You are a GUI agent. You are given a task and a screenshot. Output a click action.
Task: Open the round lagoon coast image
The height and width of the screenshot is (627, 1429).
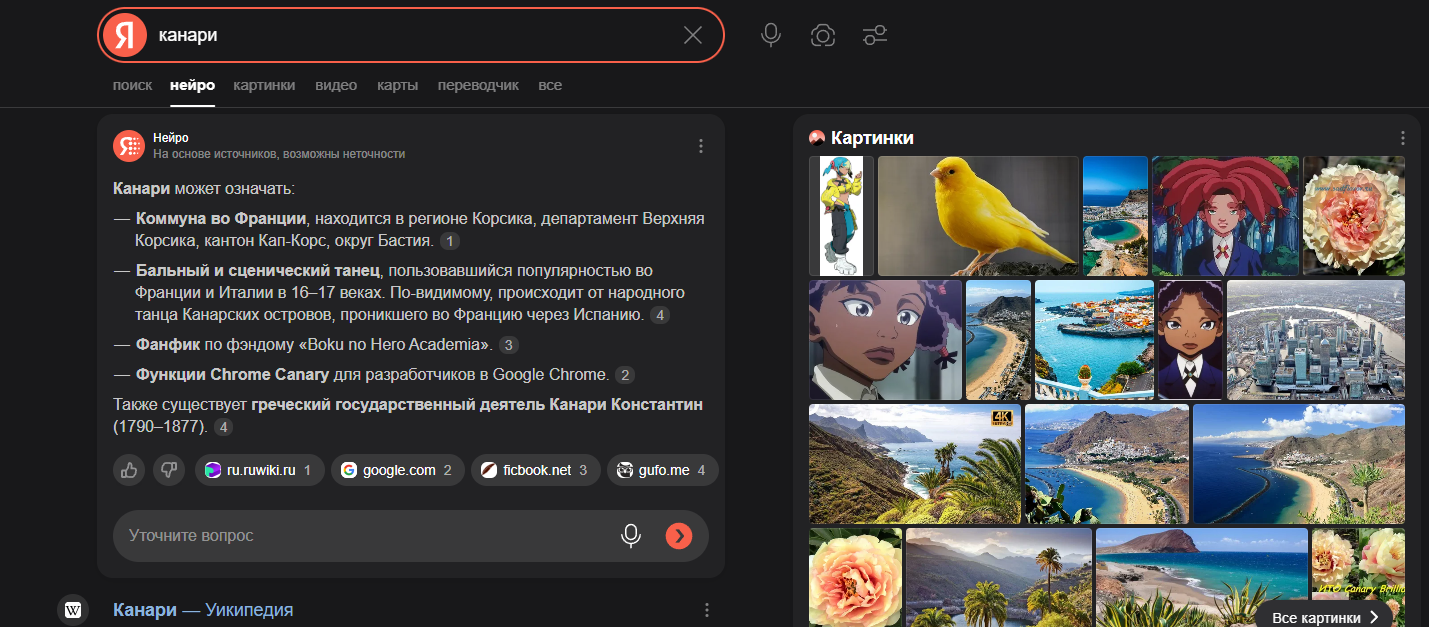click(x=1115, y=216)
